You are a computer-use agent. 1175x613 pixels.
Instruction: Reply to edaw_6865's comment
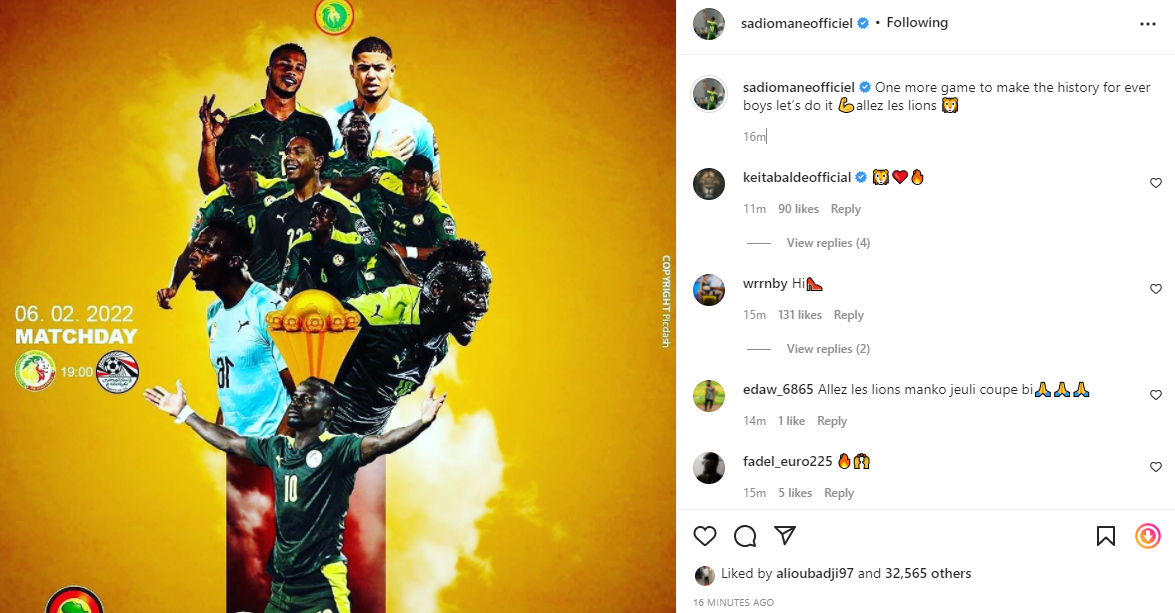[832, 421]
